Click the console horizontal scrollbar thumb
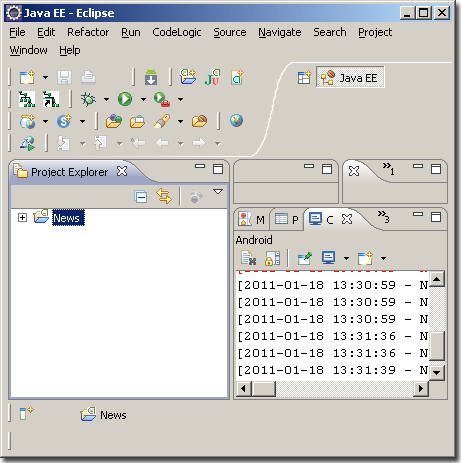 tap(264, 388)
